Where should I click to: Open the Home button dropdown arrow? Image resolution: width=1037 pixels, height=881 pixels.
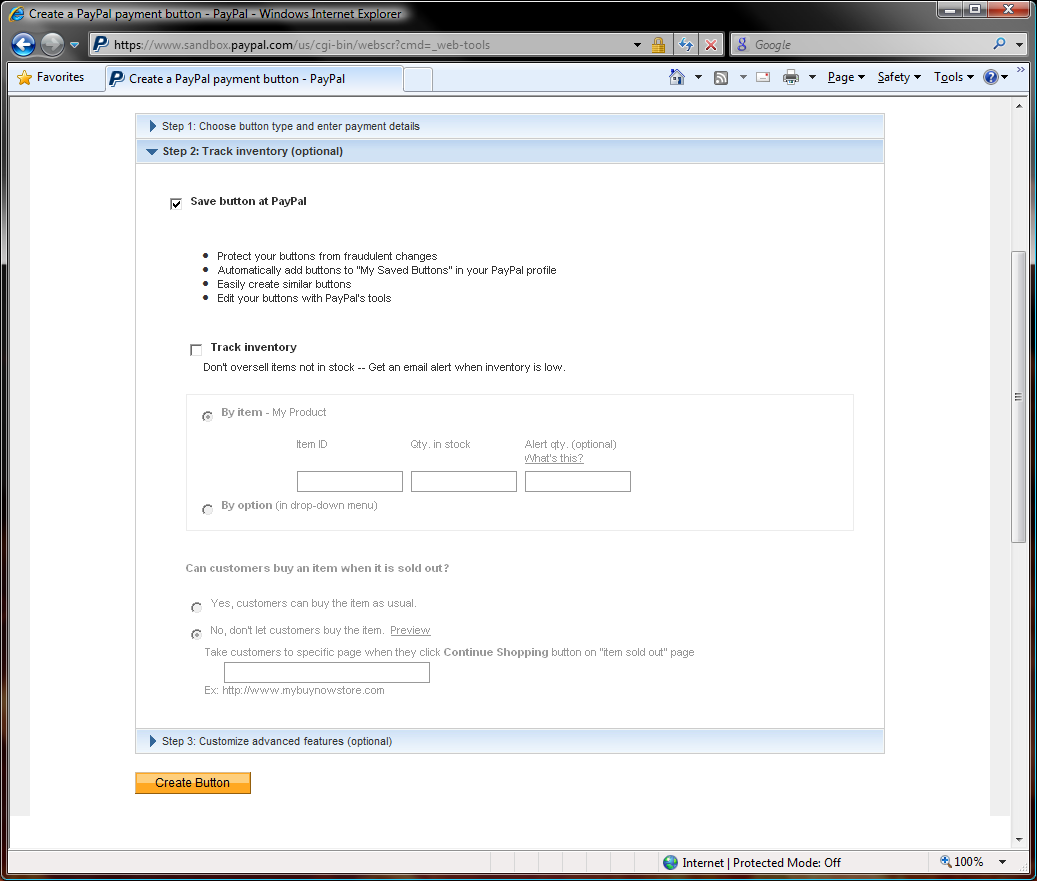(x=698, y=77)
